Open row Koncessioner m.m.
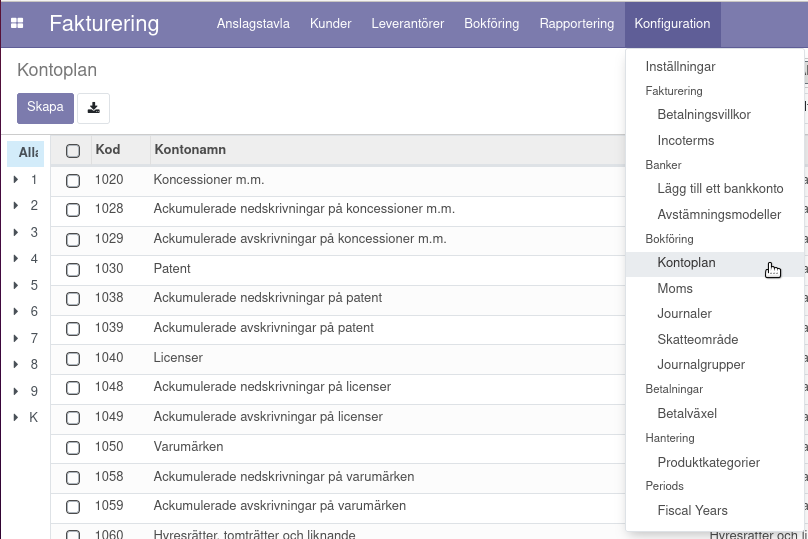This screenshot has width=808, height=539. pyautogui.click(x=209, y=179)
